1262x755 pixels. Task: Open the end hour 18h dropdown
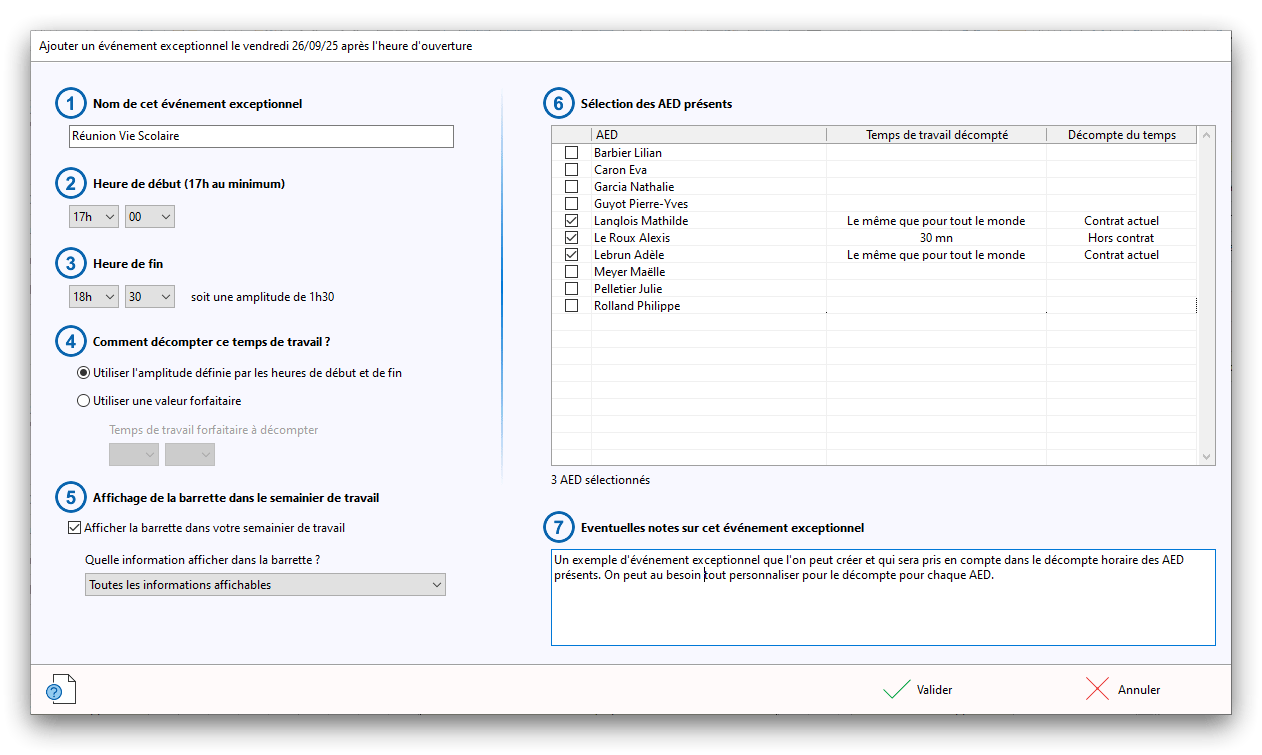(x=94, y=297)
